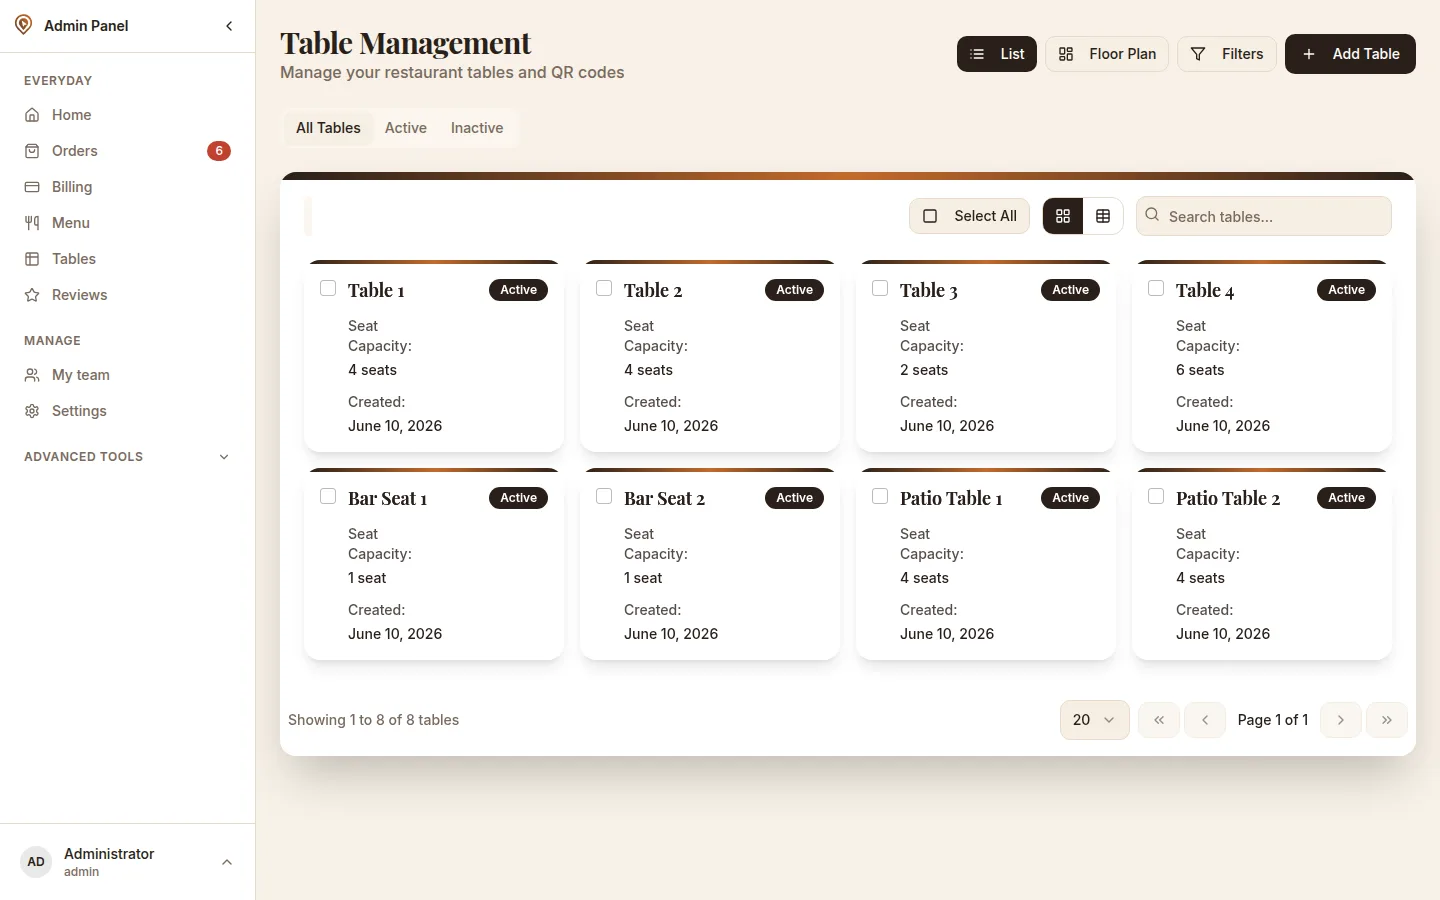This screenshot has width=1440, height=900.
Task: Open the All Tables tab
Action: (x=328, y=128)
